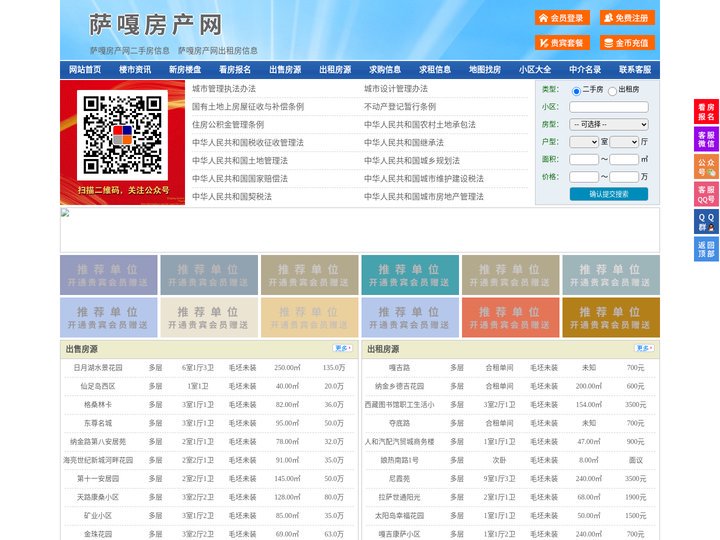Open 出租房源 in navigation bar

coord(335,70)
